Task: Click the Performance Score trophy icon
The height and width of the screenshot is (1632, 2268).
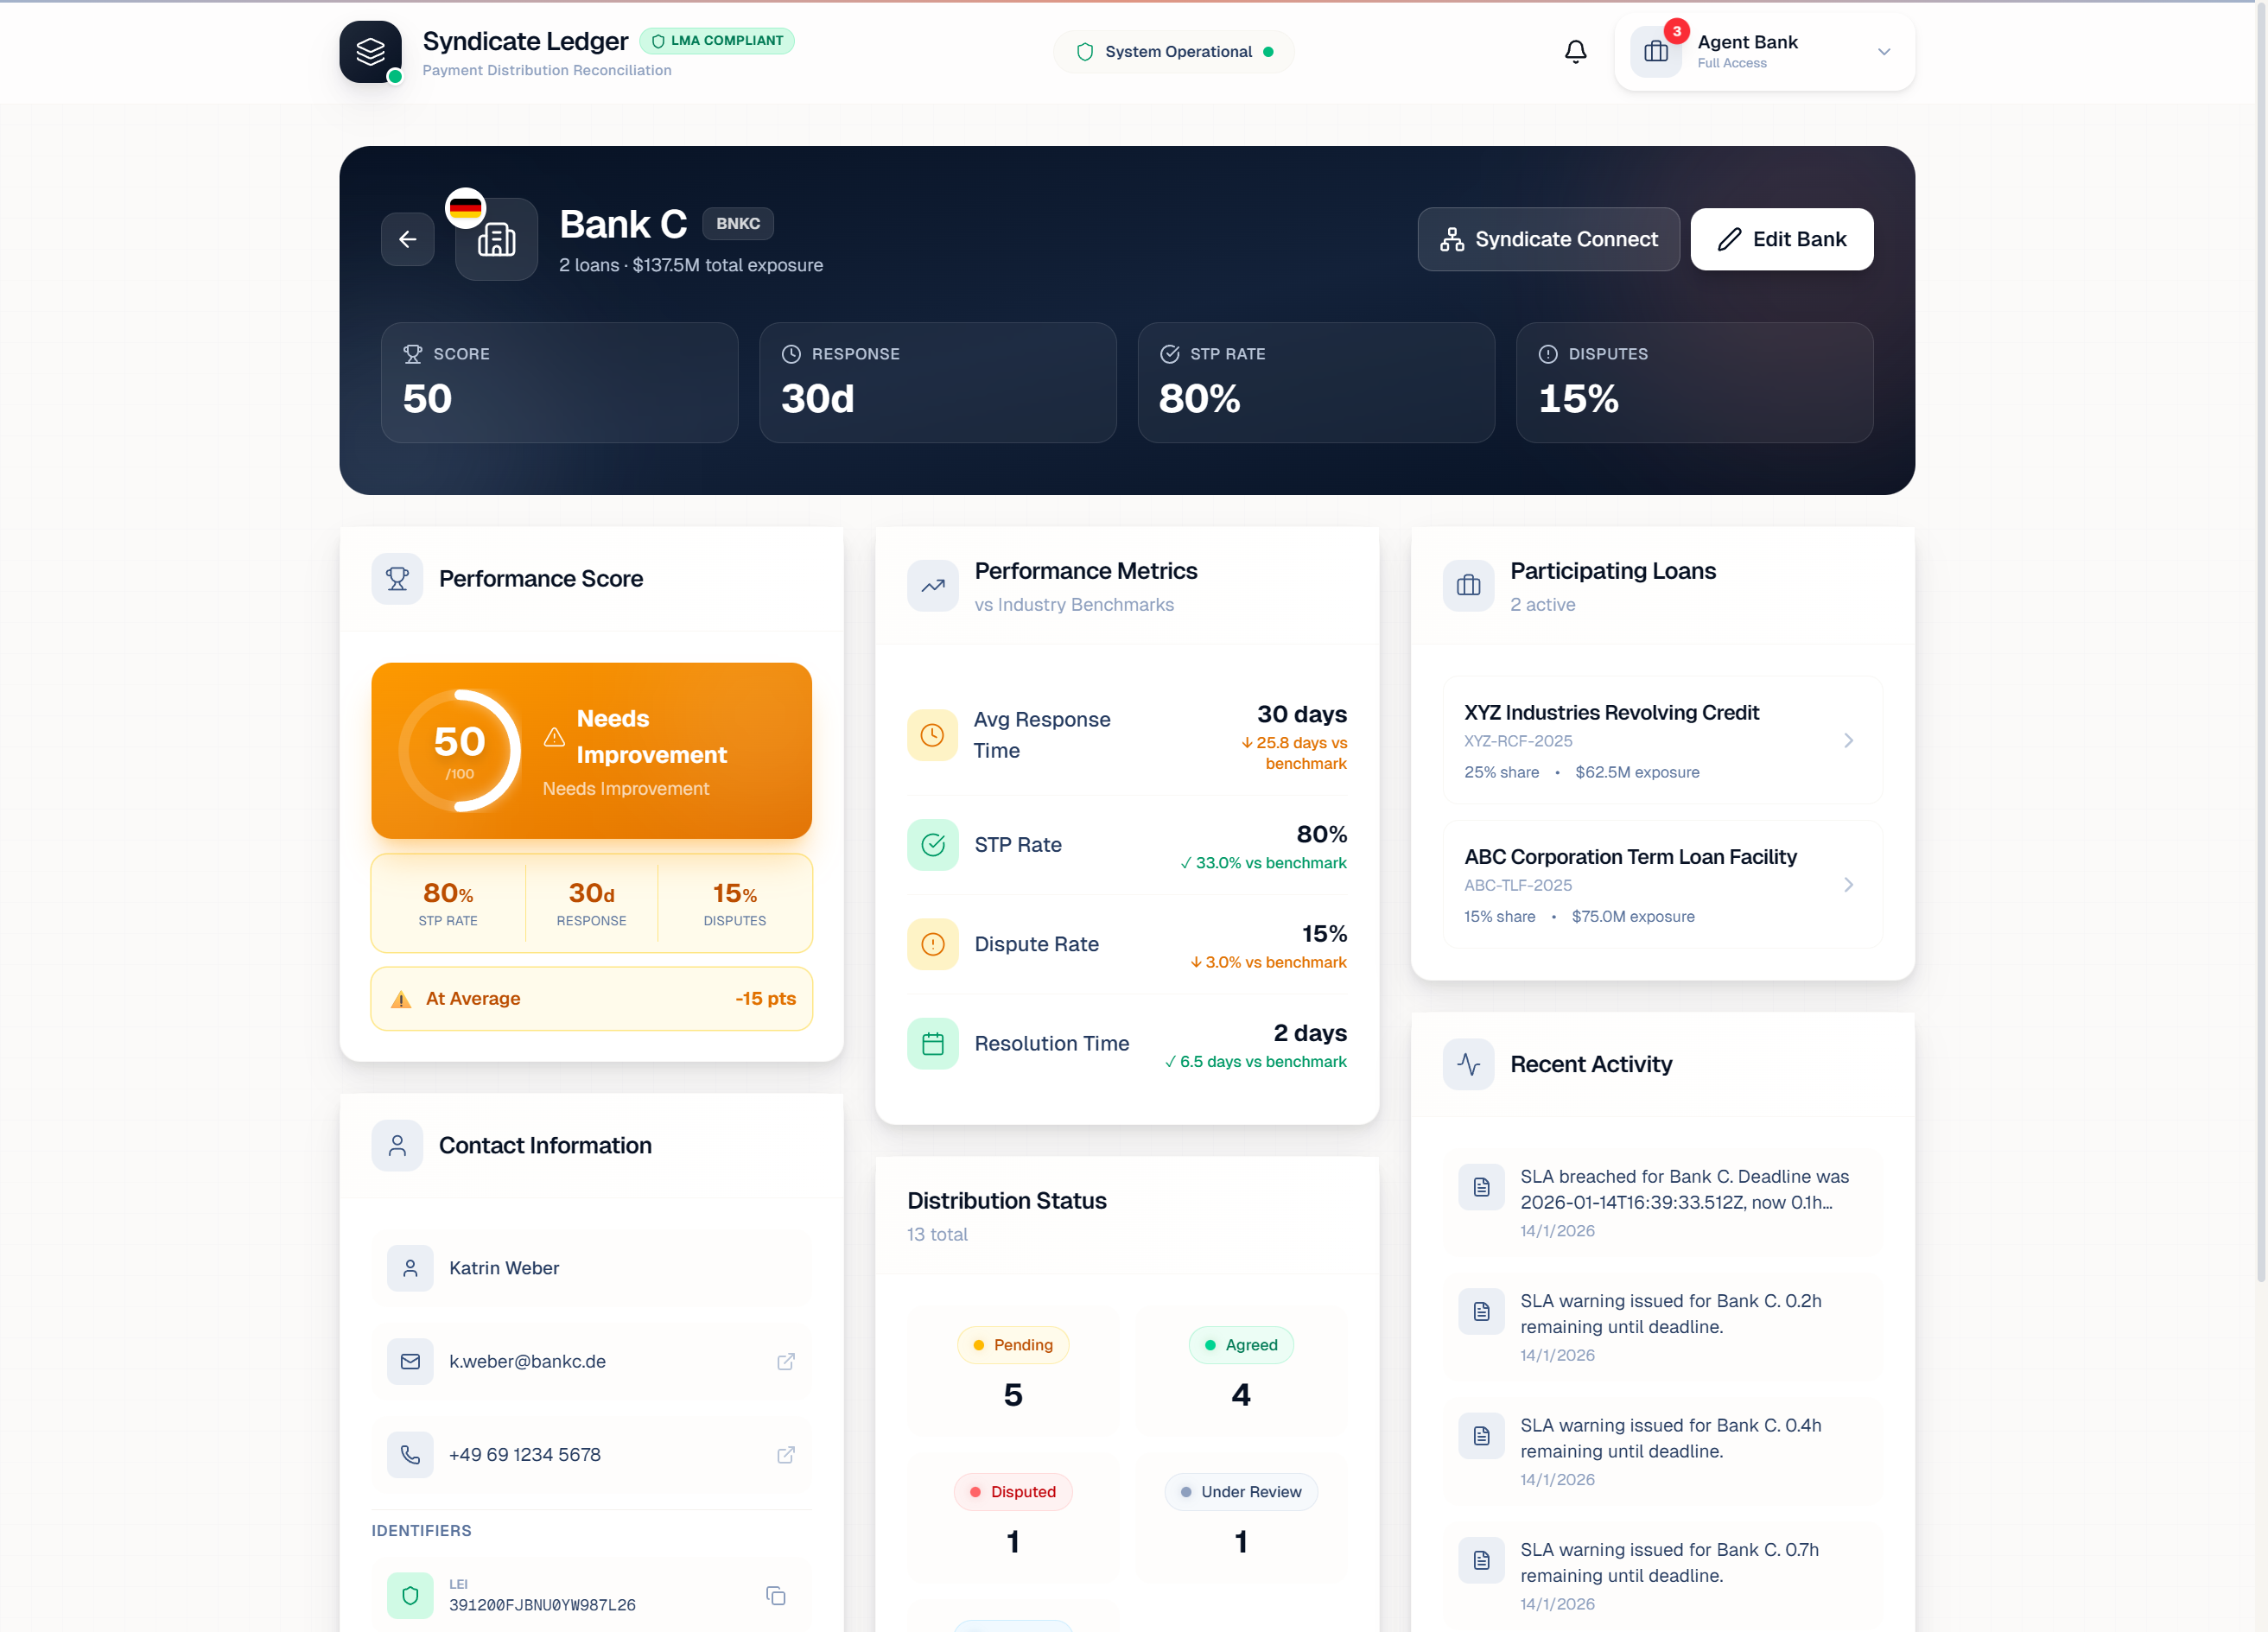Action: [x=397, y=579]
